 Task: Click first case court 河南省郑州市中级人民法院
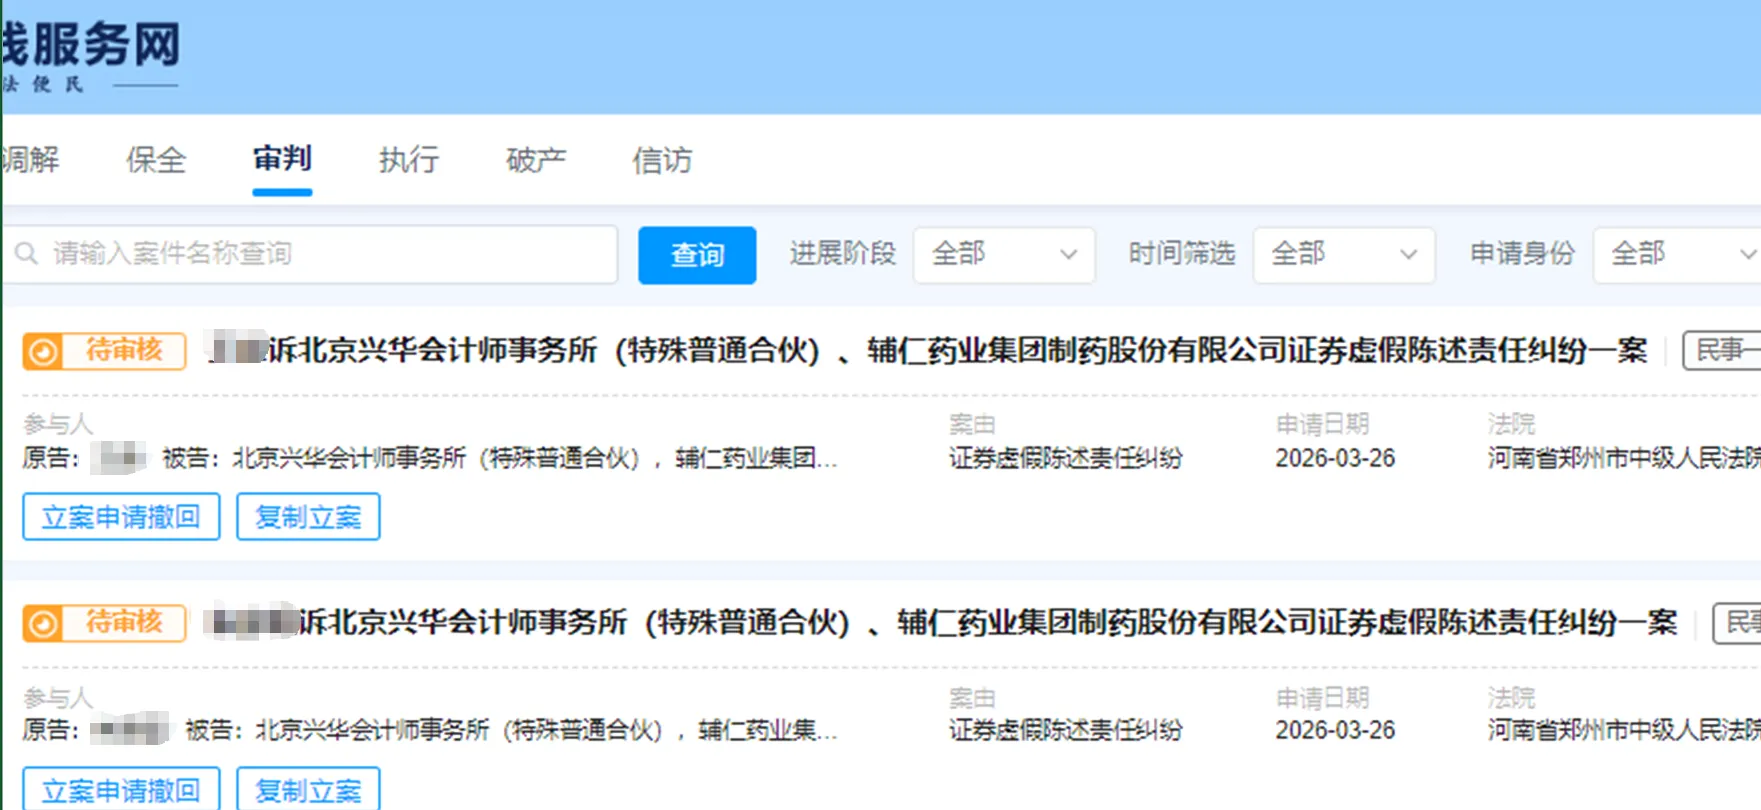(1624, 458)
